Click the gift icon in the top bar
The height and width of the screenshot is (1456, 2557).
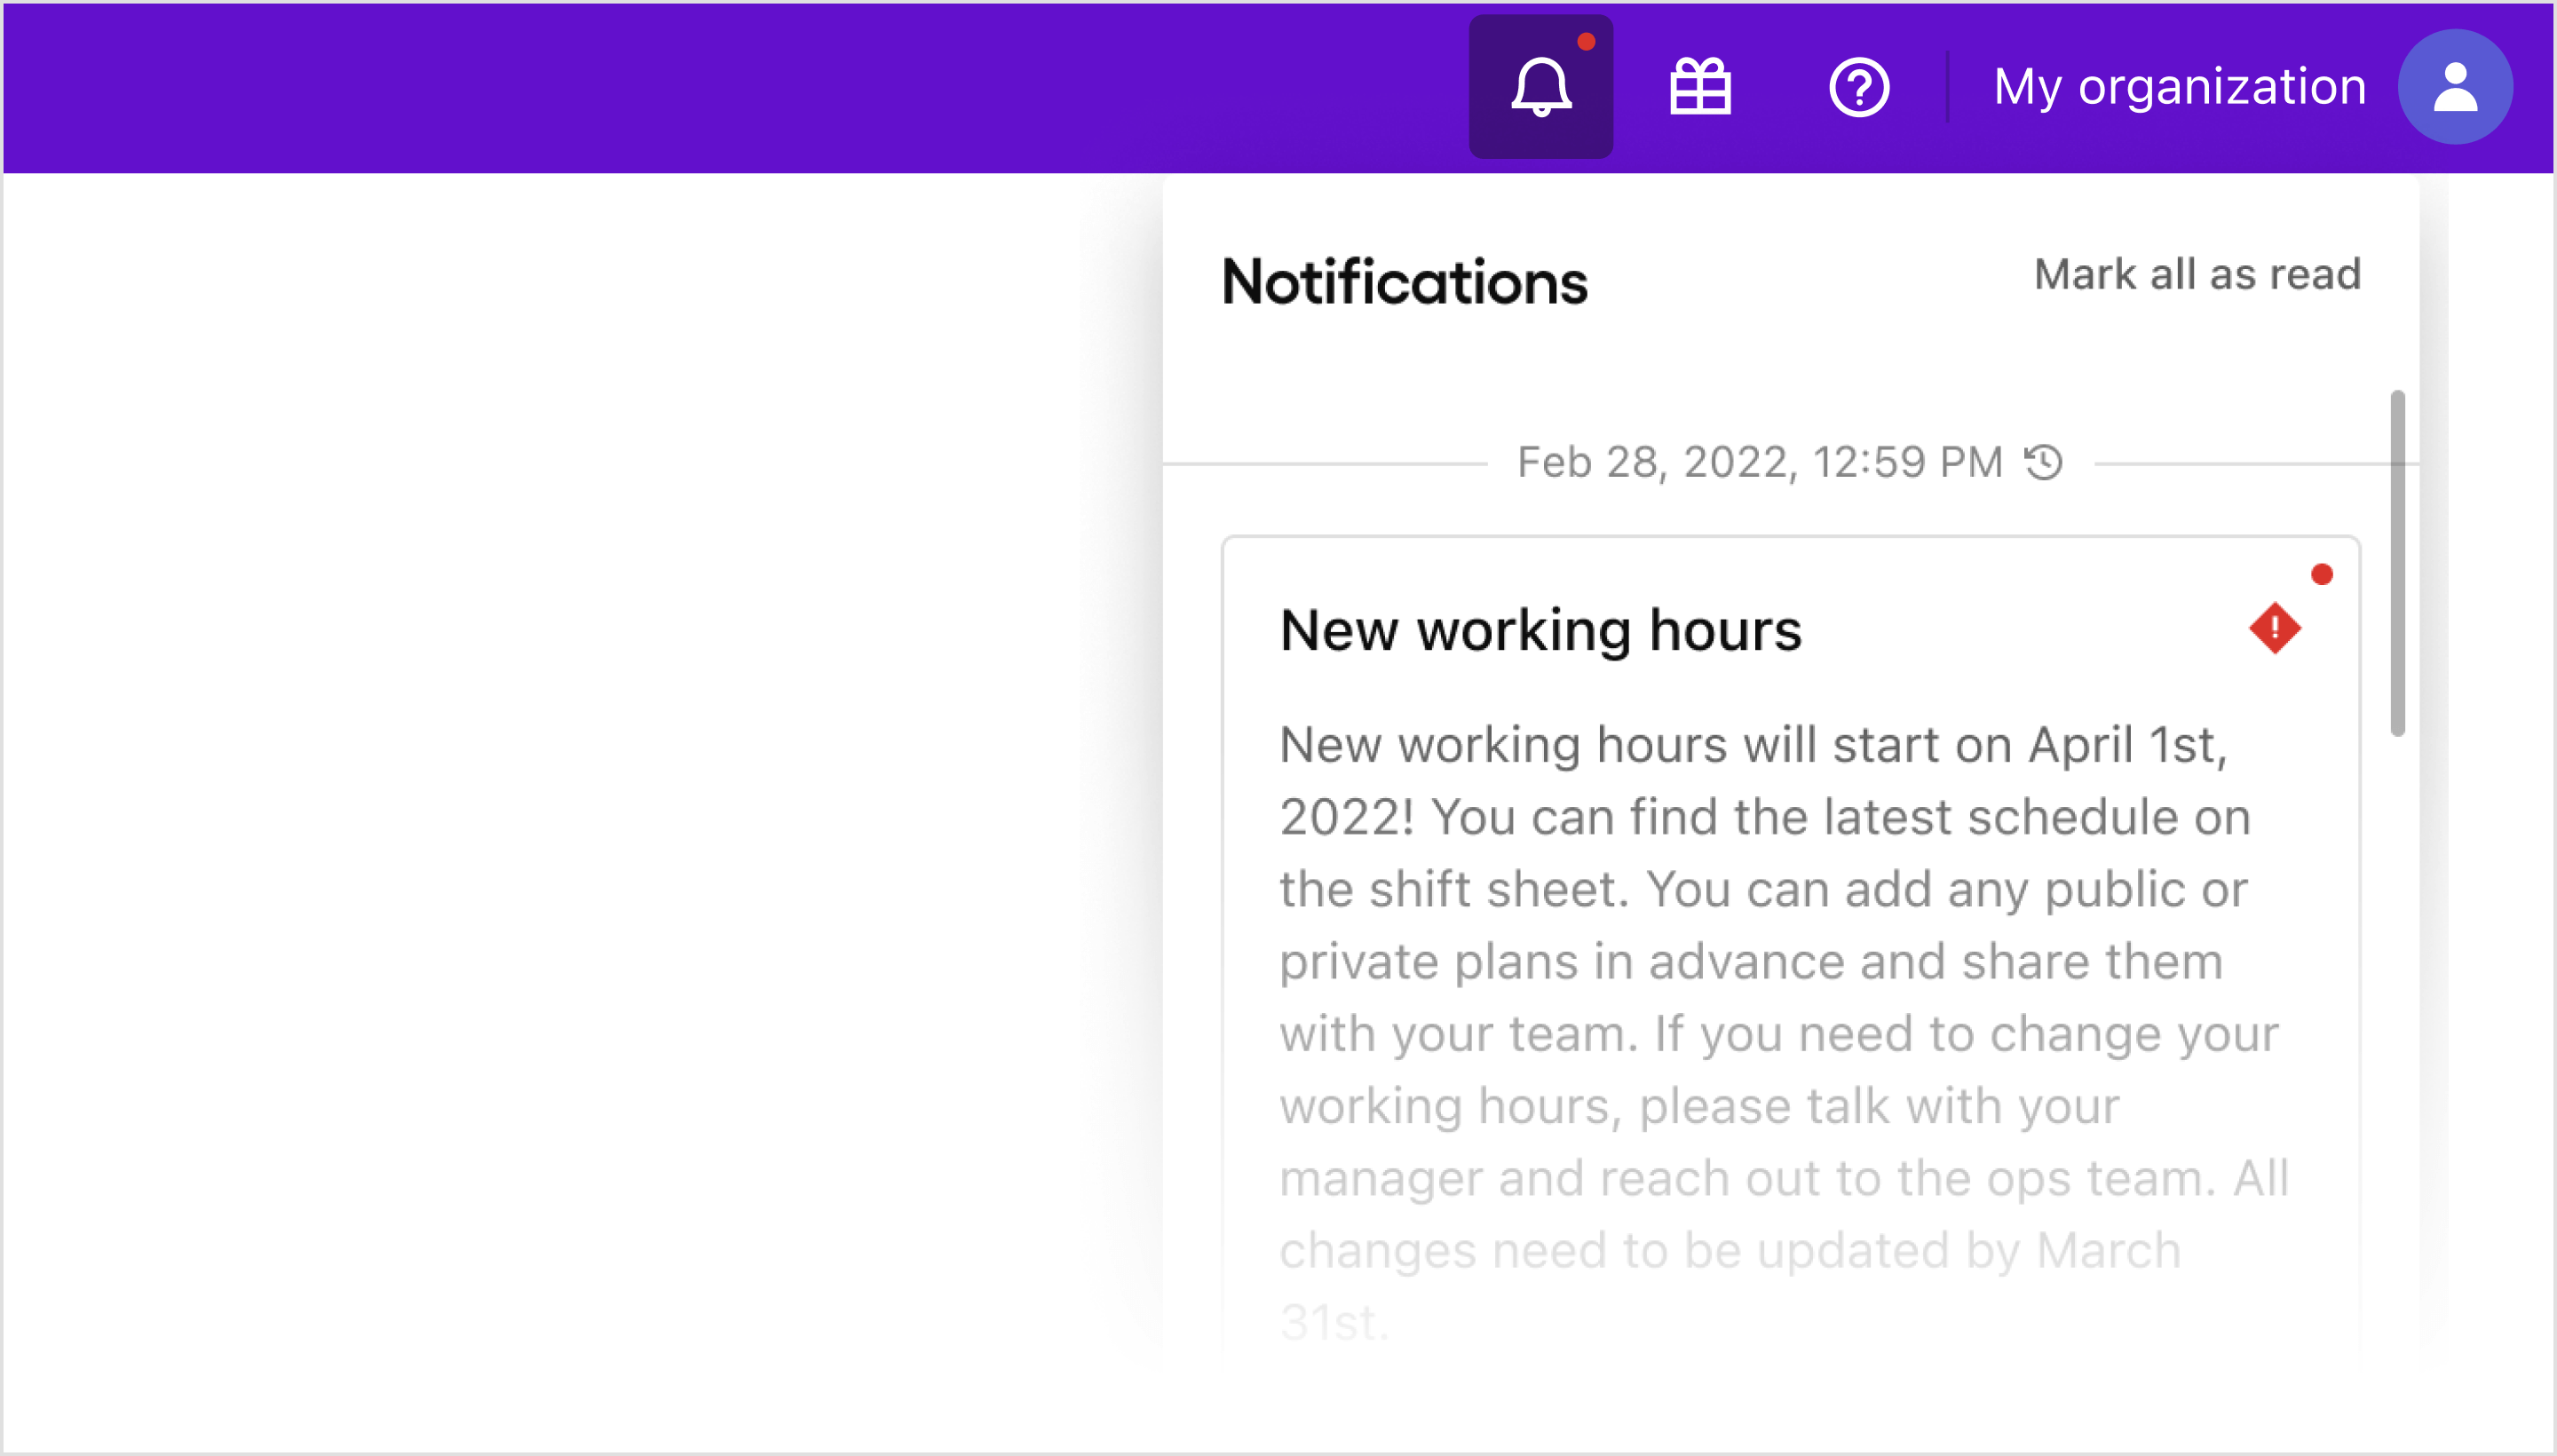[x=1700, y=87]
